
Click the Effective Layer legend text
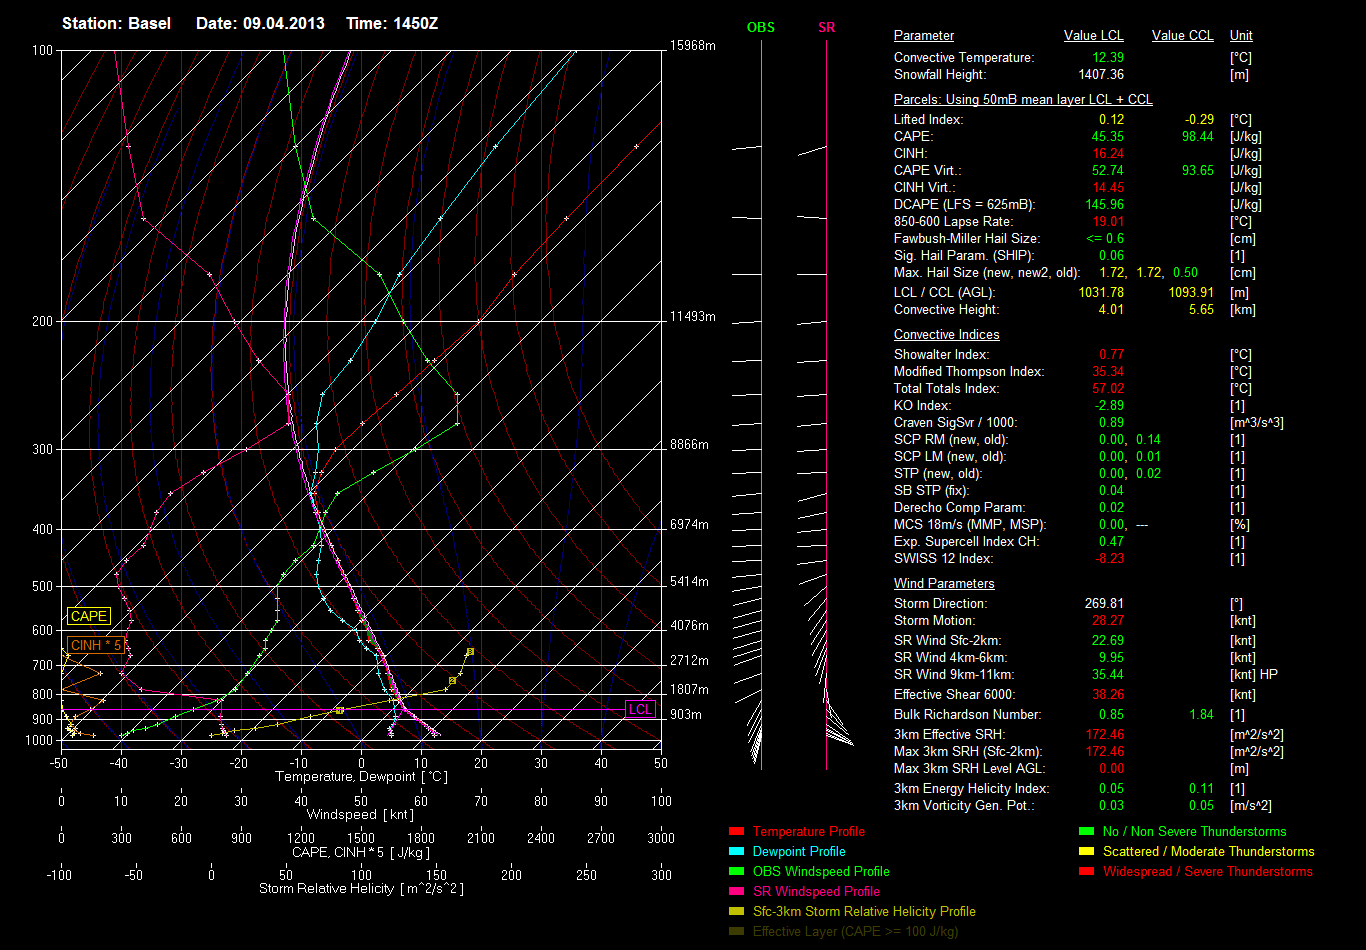[855, 932]
